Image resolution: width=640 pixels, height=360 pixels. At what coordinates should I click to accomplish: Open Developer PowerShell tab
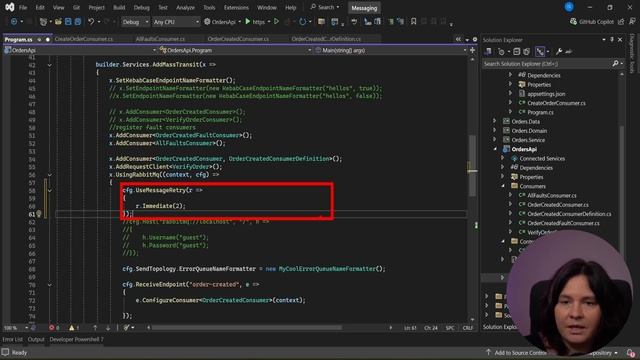(76, 340)
